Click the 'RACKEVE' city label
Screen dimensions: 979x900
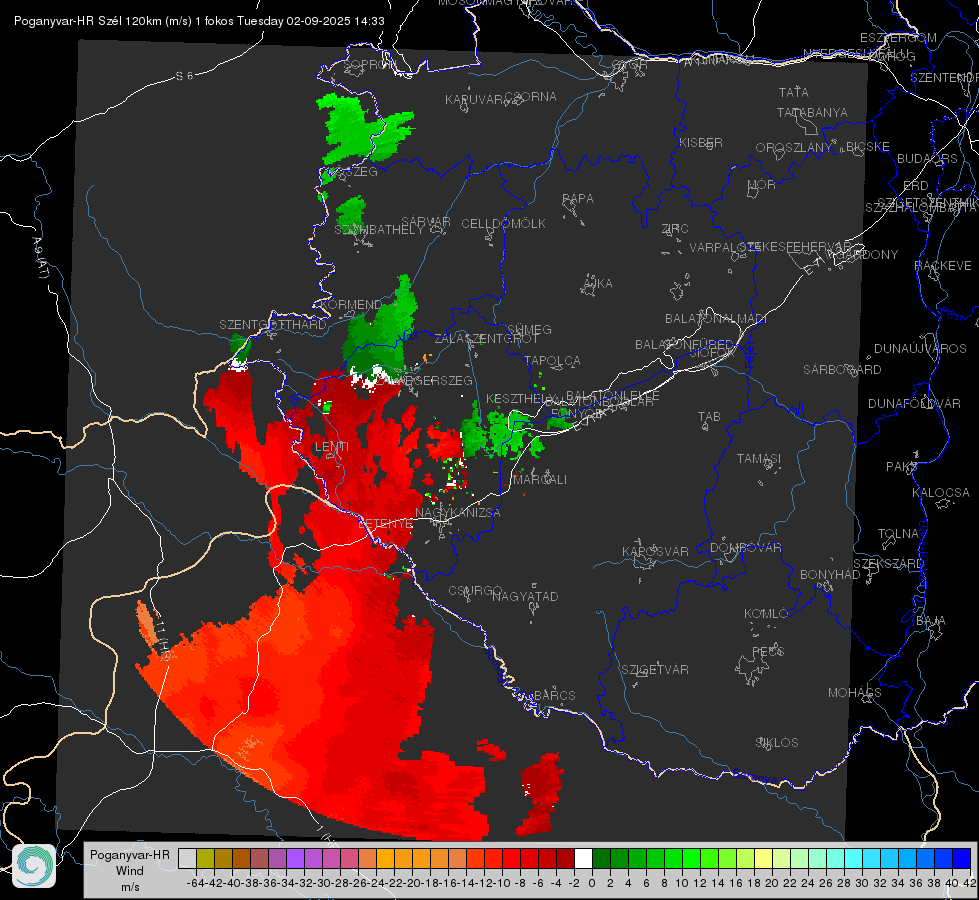(943, 266)
